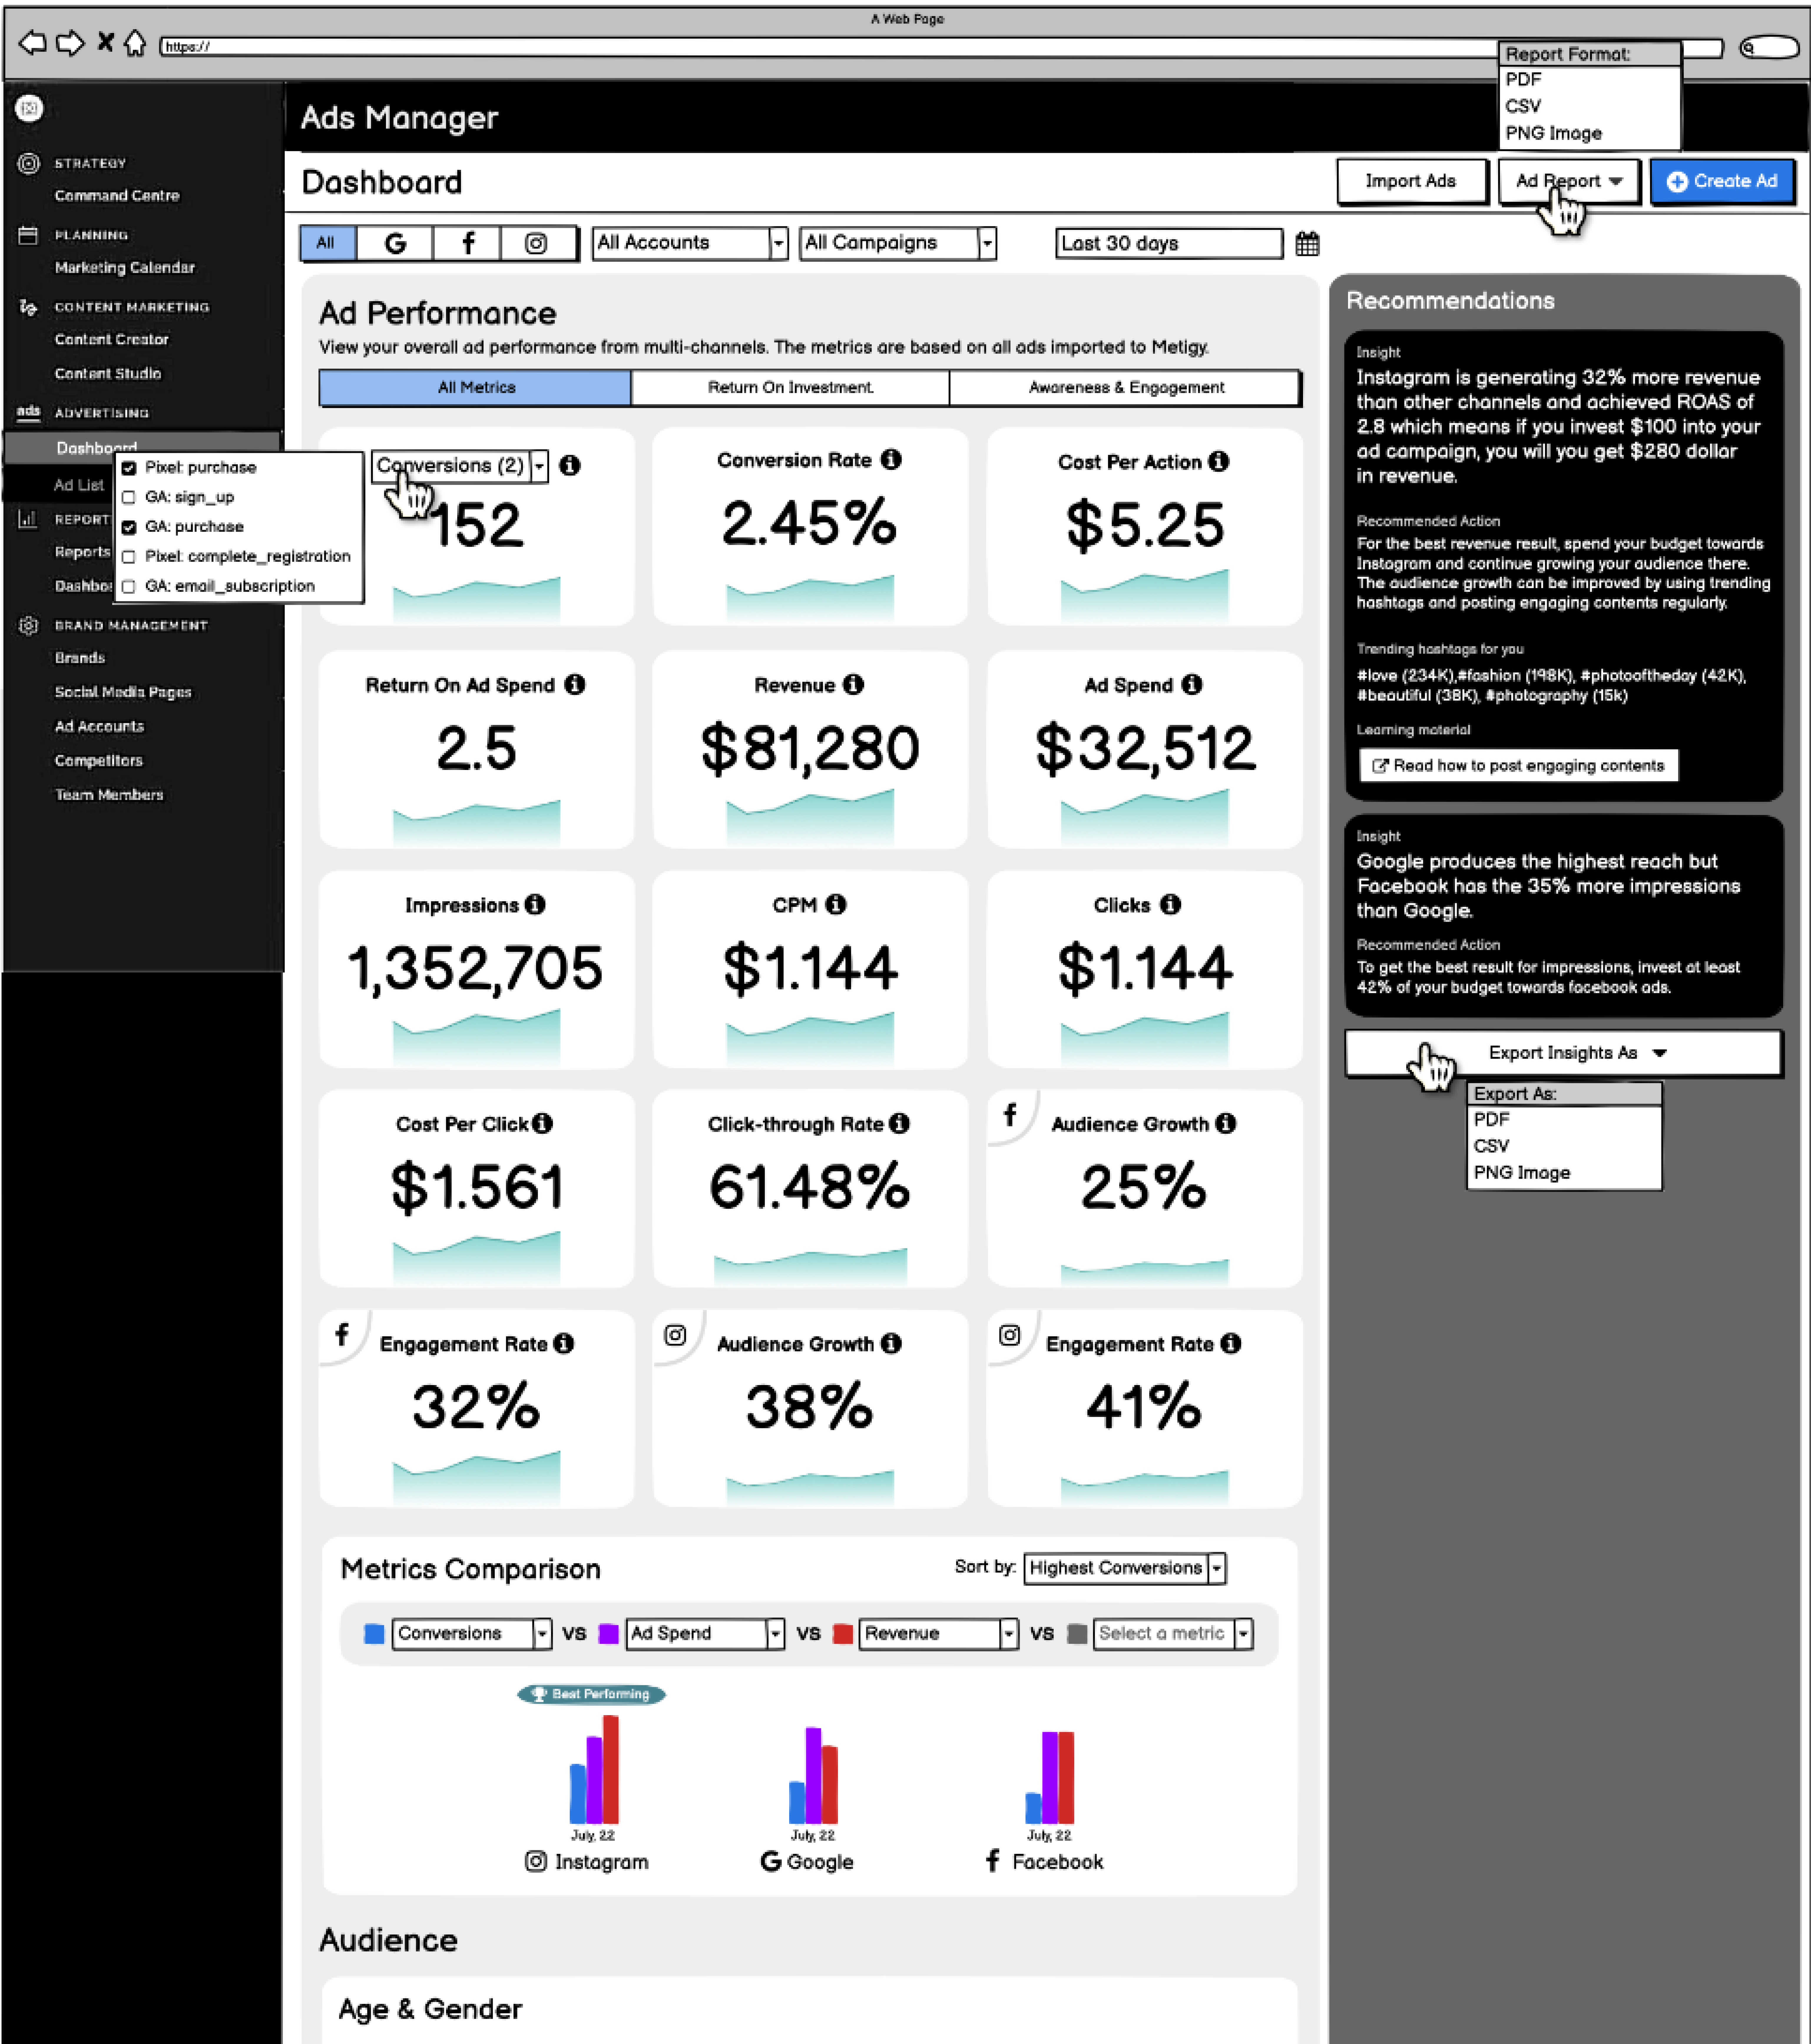This screenshot has height=2044, width=1811.
Task: Open Command Centre in sidebar
Action: tap(117, 196)
